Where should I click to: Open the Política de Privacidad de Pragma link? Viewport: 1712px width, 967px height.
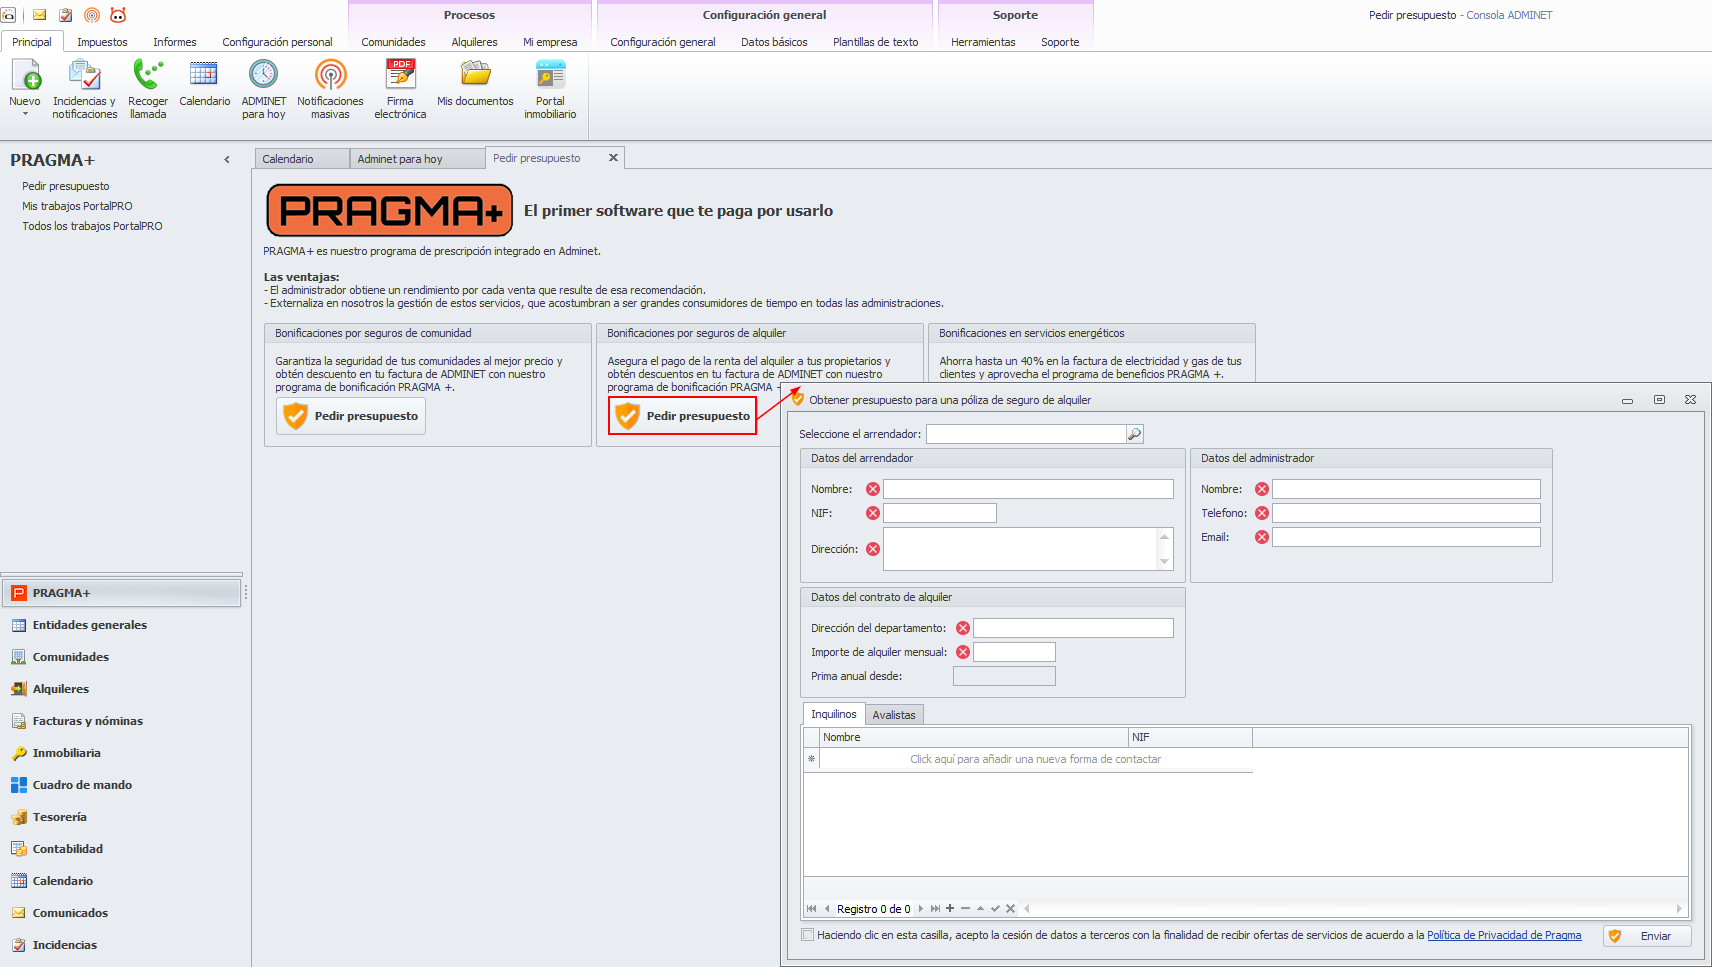[x=1504, y=935]
